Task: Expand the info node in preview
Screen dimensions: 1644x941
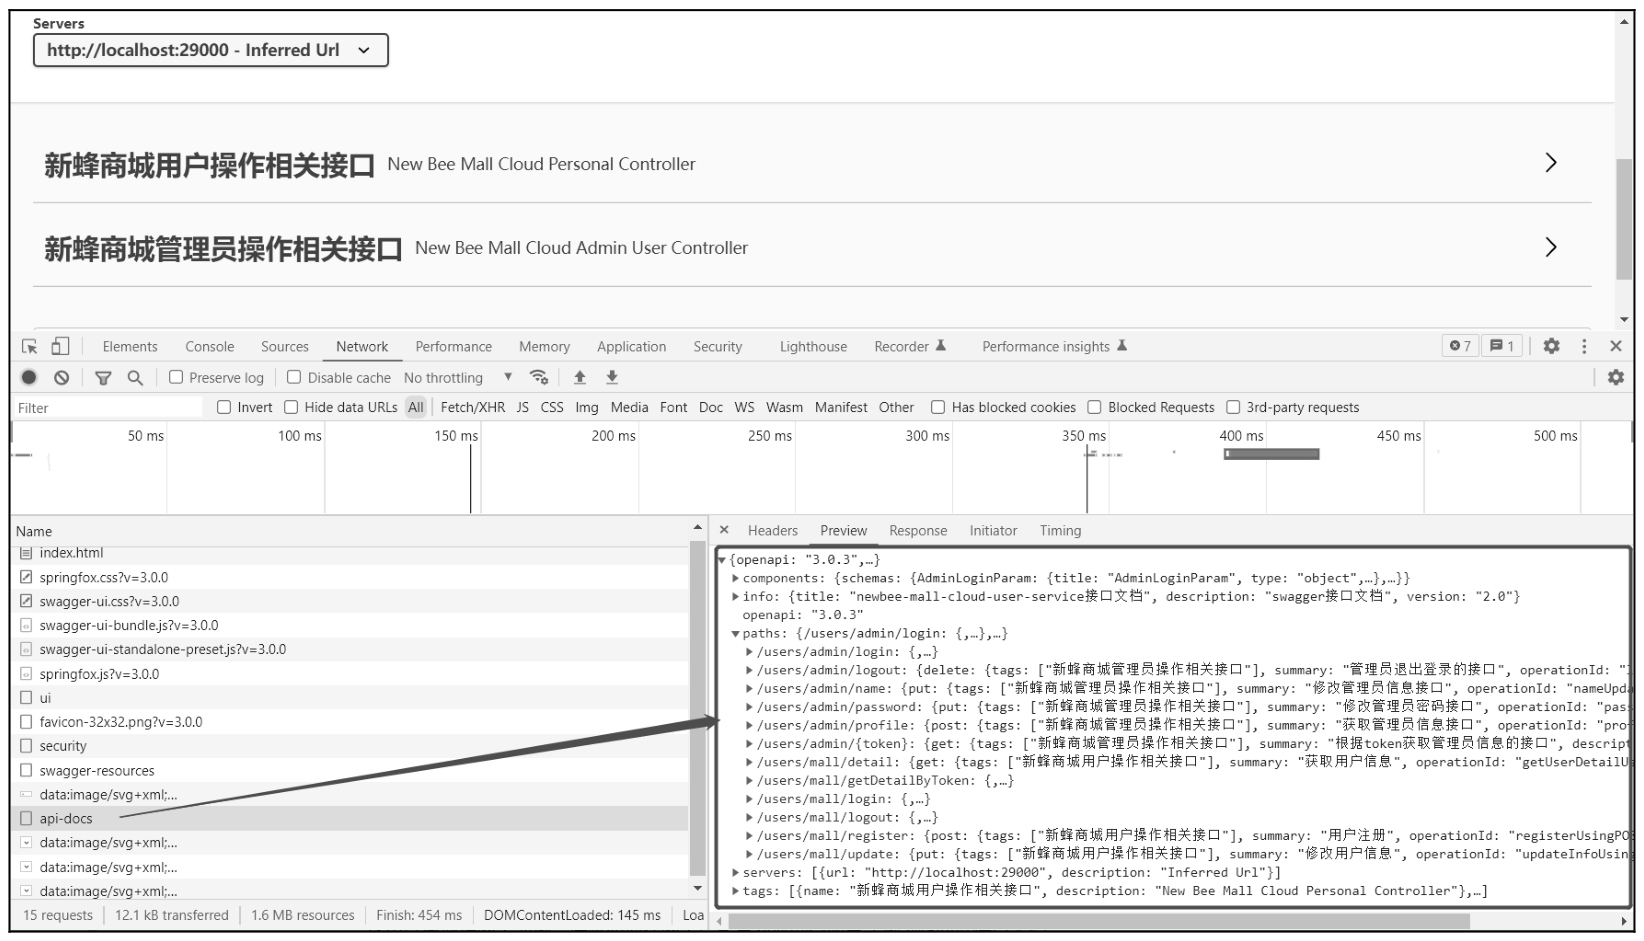Action: pos(736,596)
